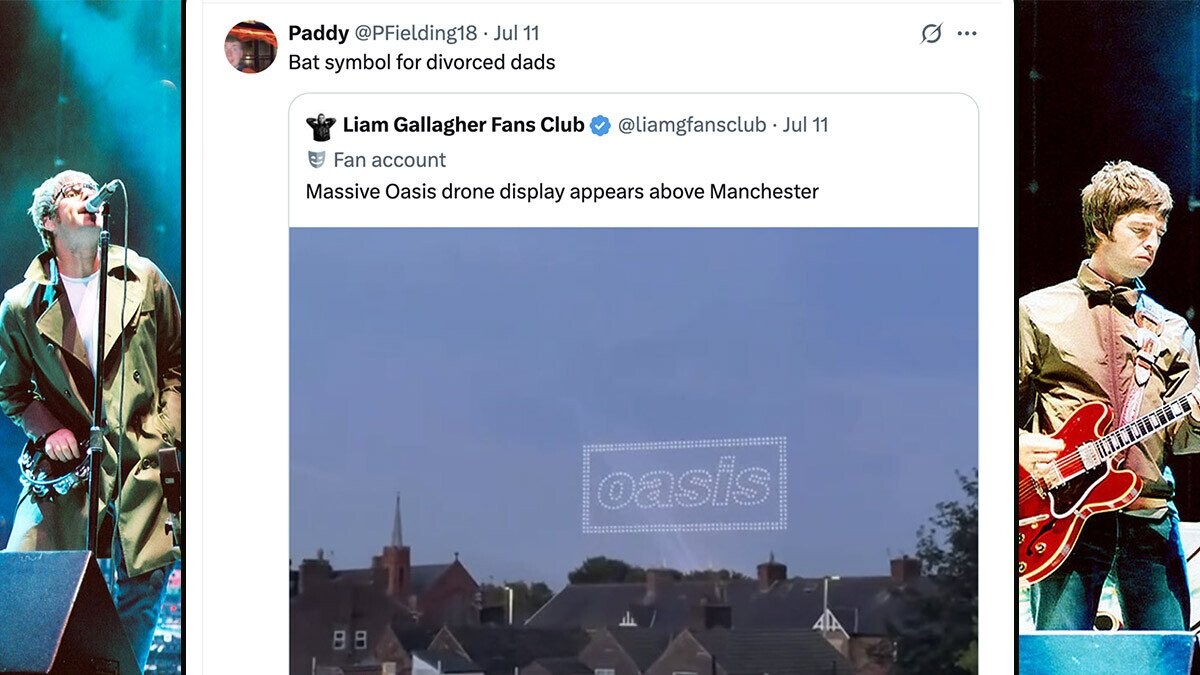Click Paddy's profile avatar
Viewport: 1200px width, 675px height.
tap(251, 46)
